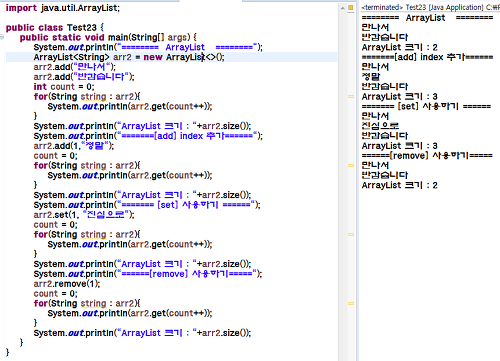
Task: Click the '[remove] 사용하기' println in editor
Action: point(148,274)
